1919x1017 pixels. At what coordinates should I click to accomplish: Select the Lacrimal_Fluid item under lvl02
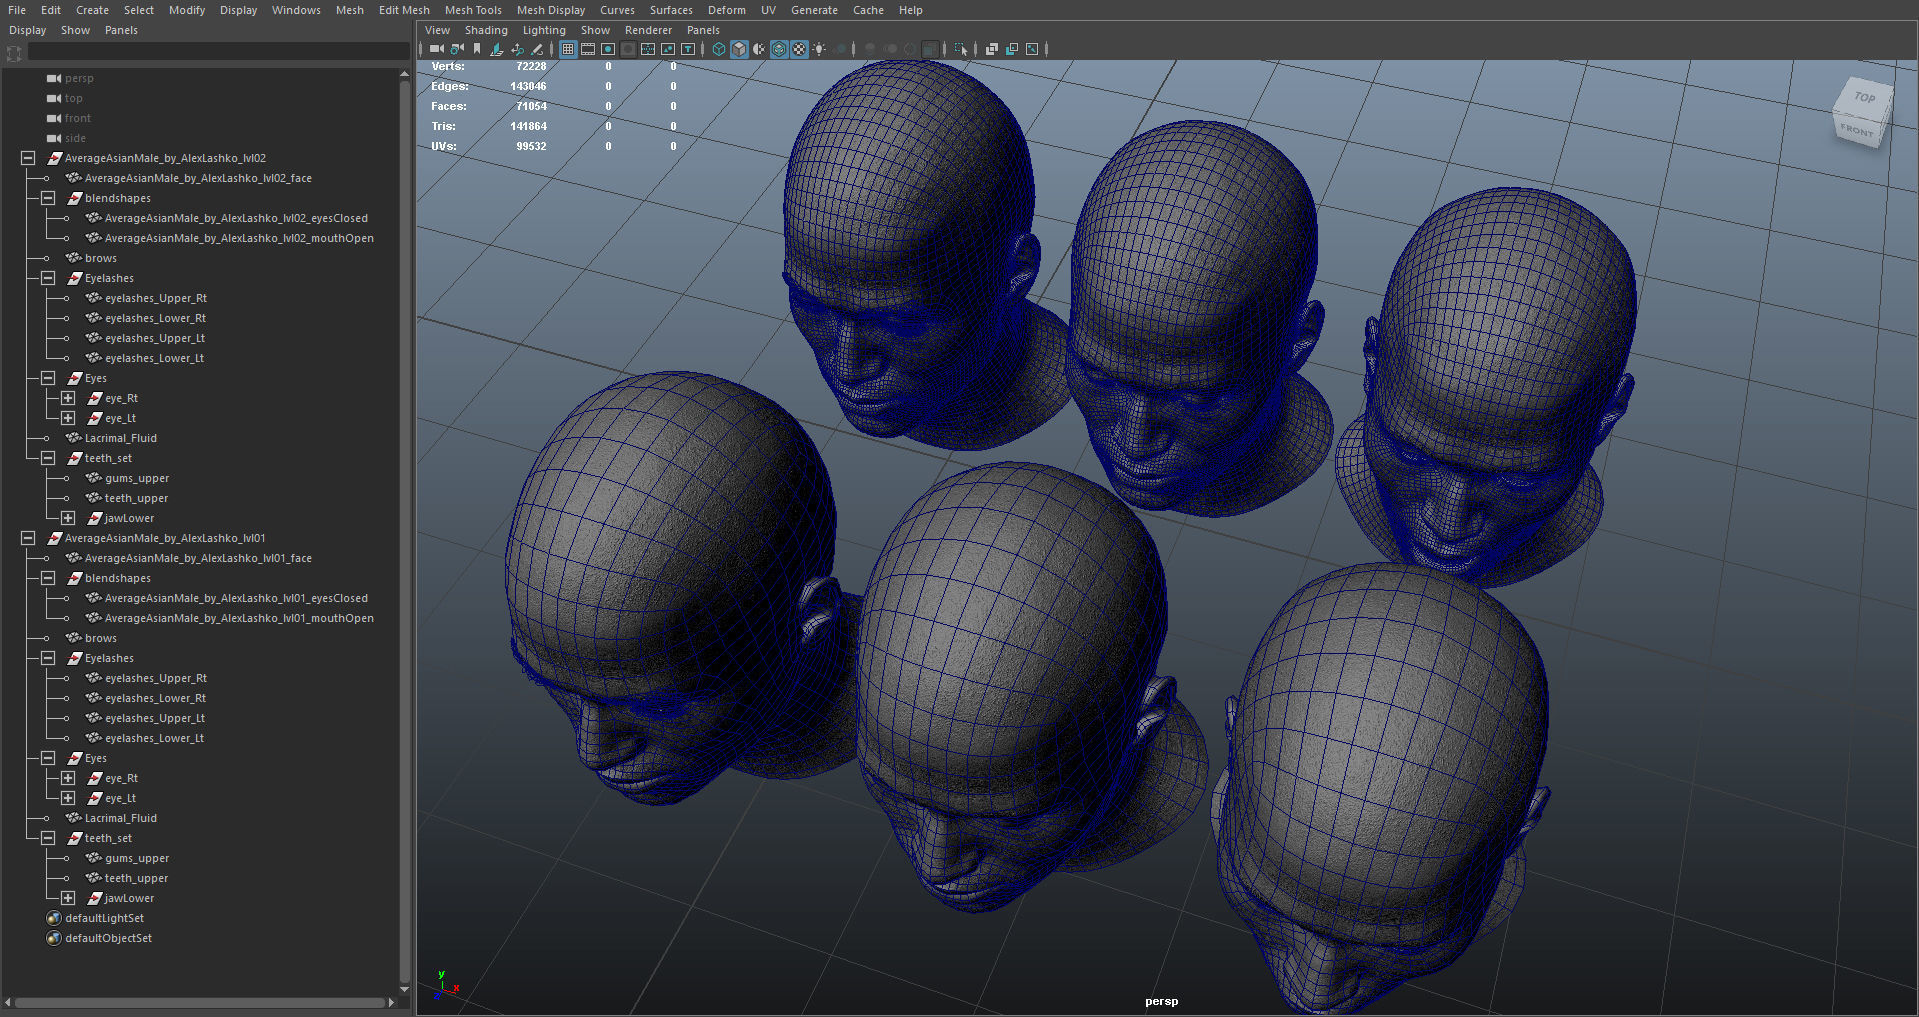(x=120, y=438)
